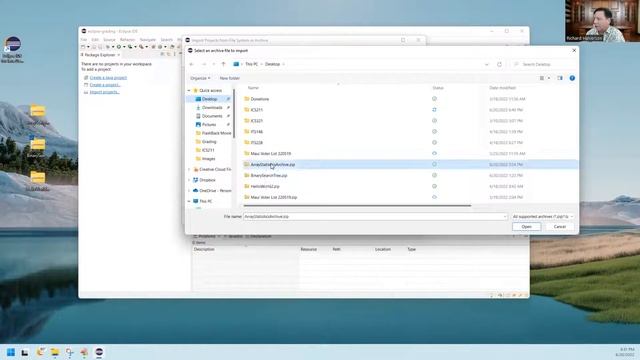640x360 pixels.
Task: Open File Explorer from taskbar
Action: point(55,352)
